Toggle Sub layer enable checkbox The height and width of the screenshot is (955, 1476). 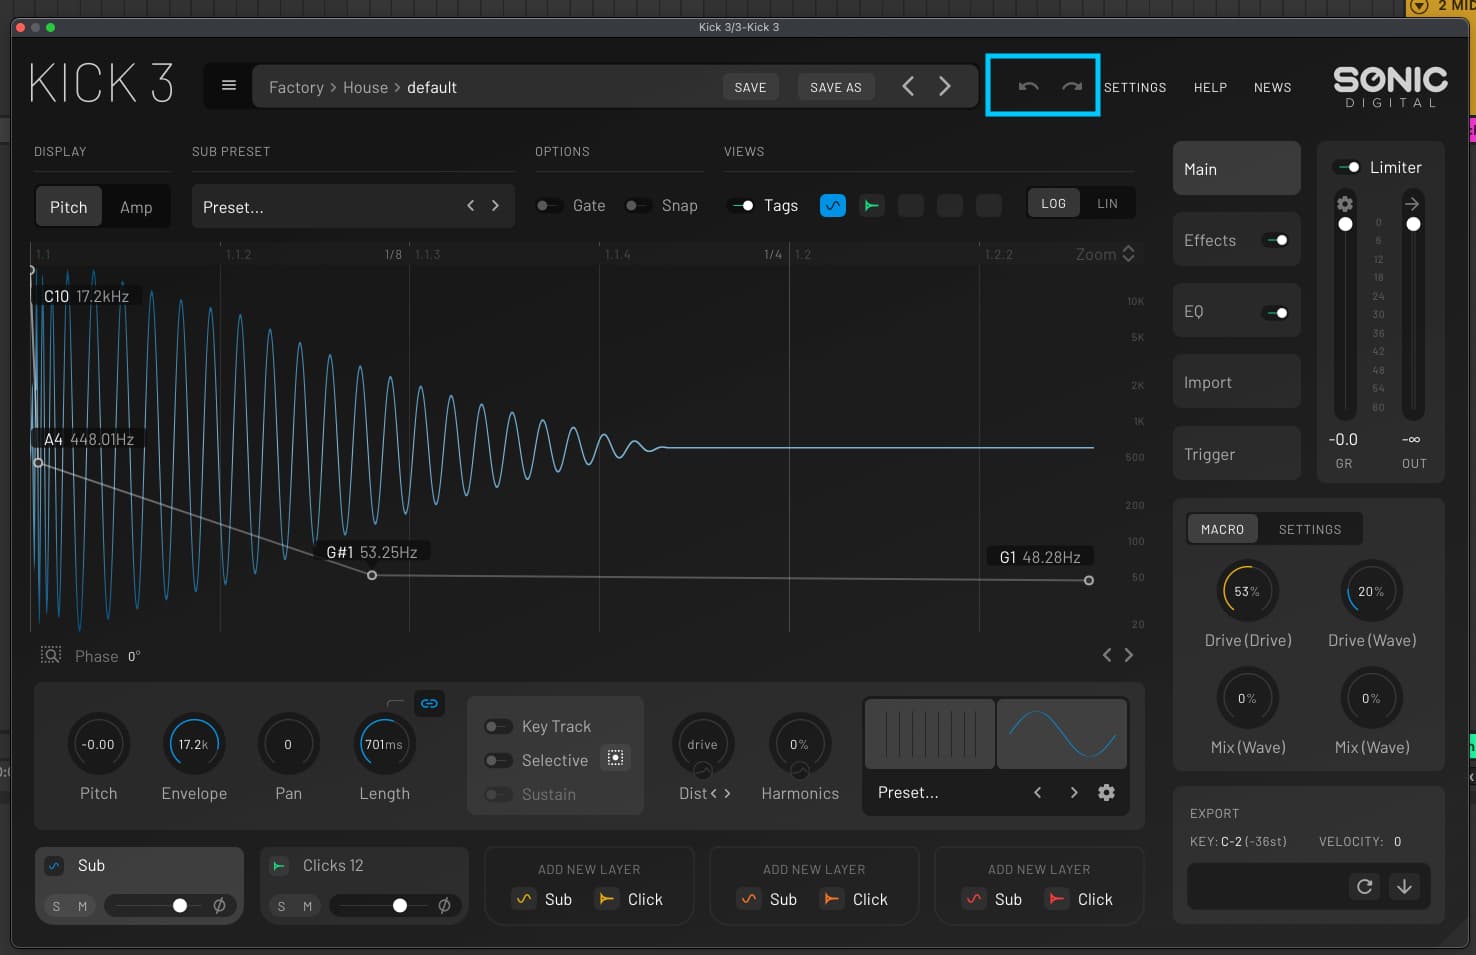[55, 865]
